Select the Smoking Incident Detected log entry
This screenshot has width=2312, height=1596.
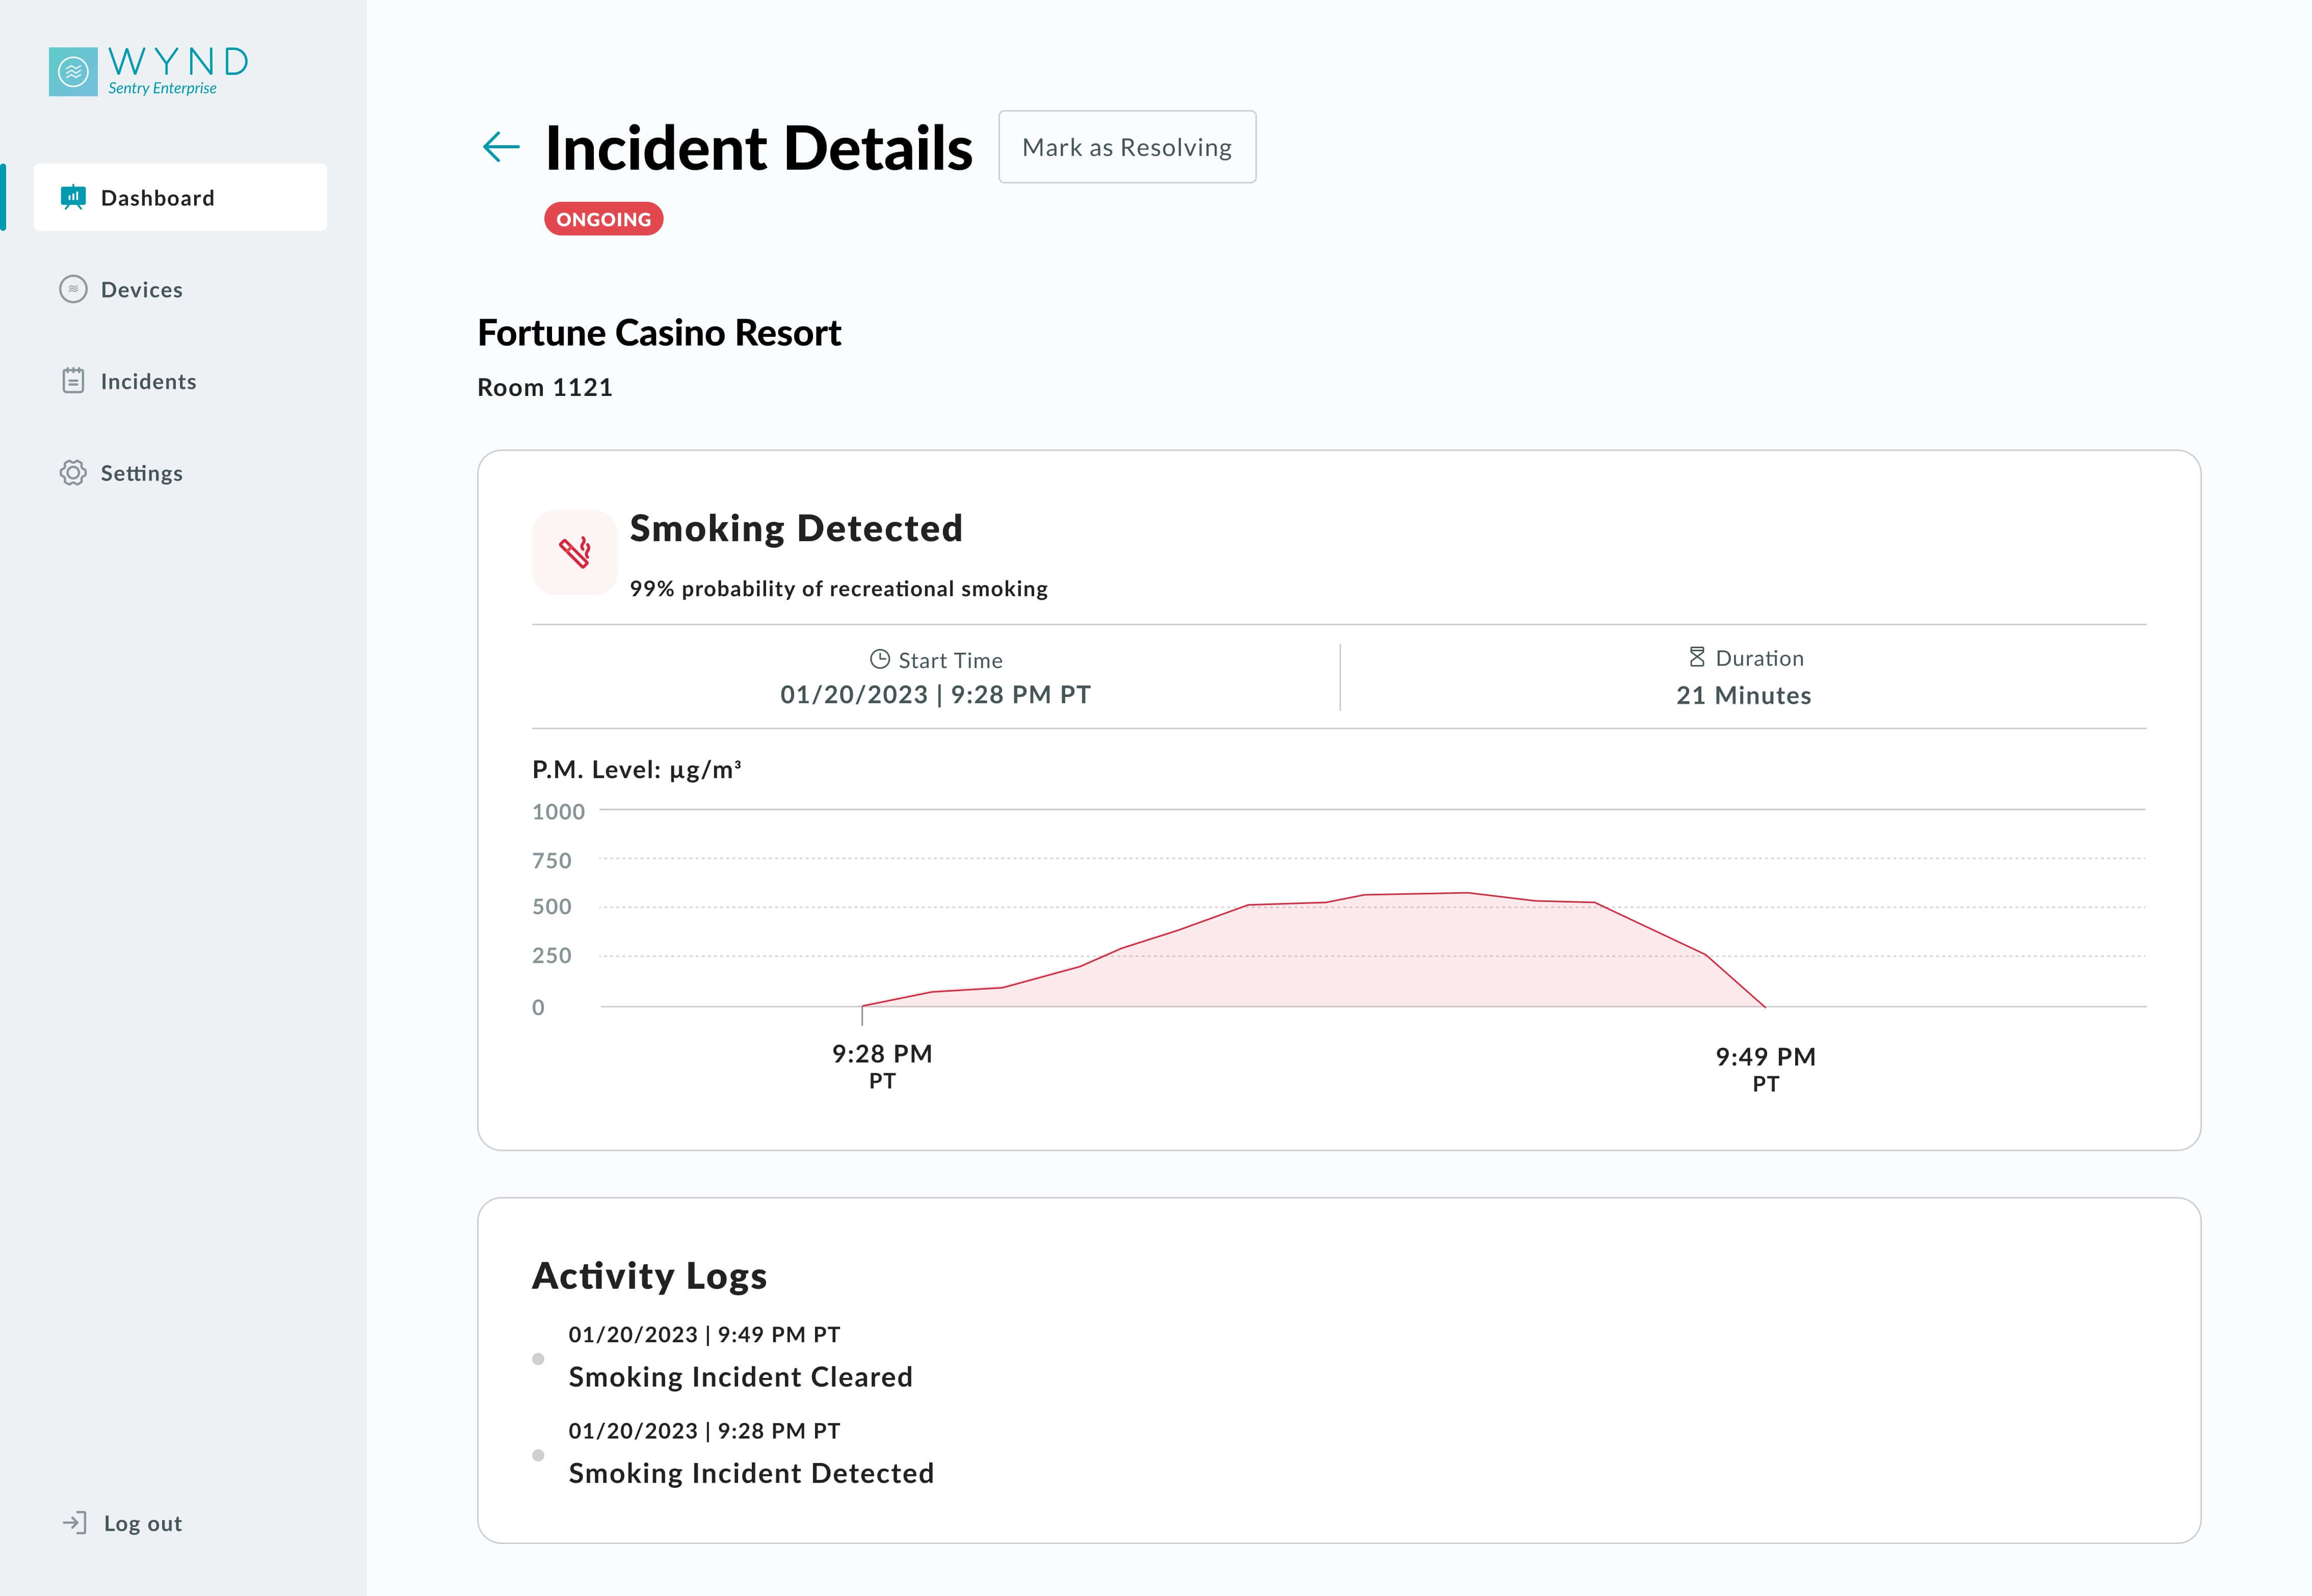(x=751, y=1473)
